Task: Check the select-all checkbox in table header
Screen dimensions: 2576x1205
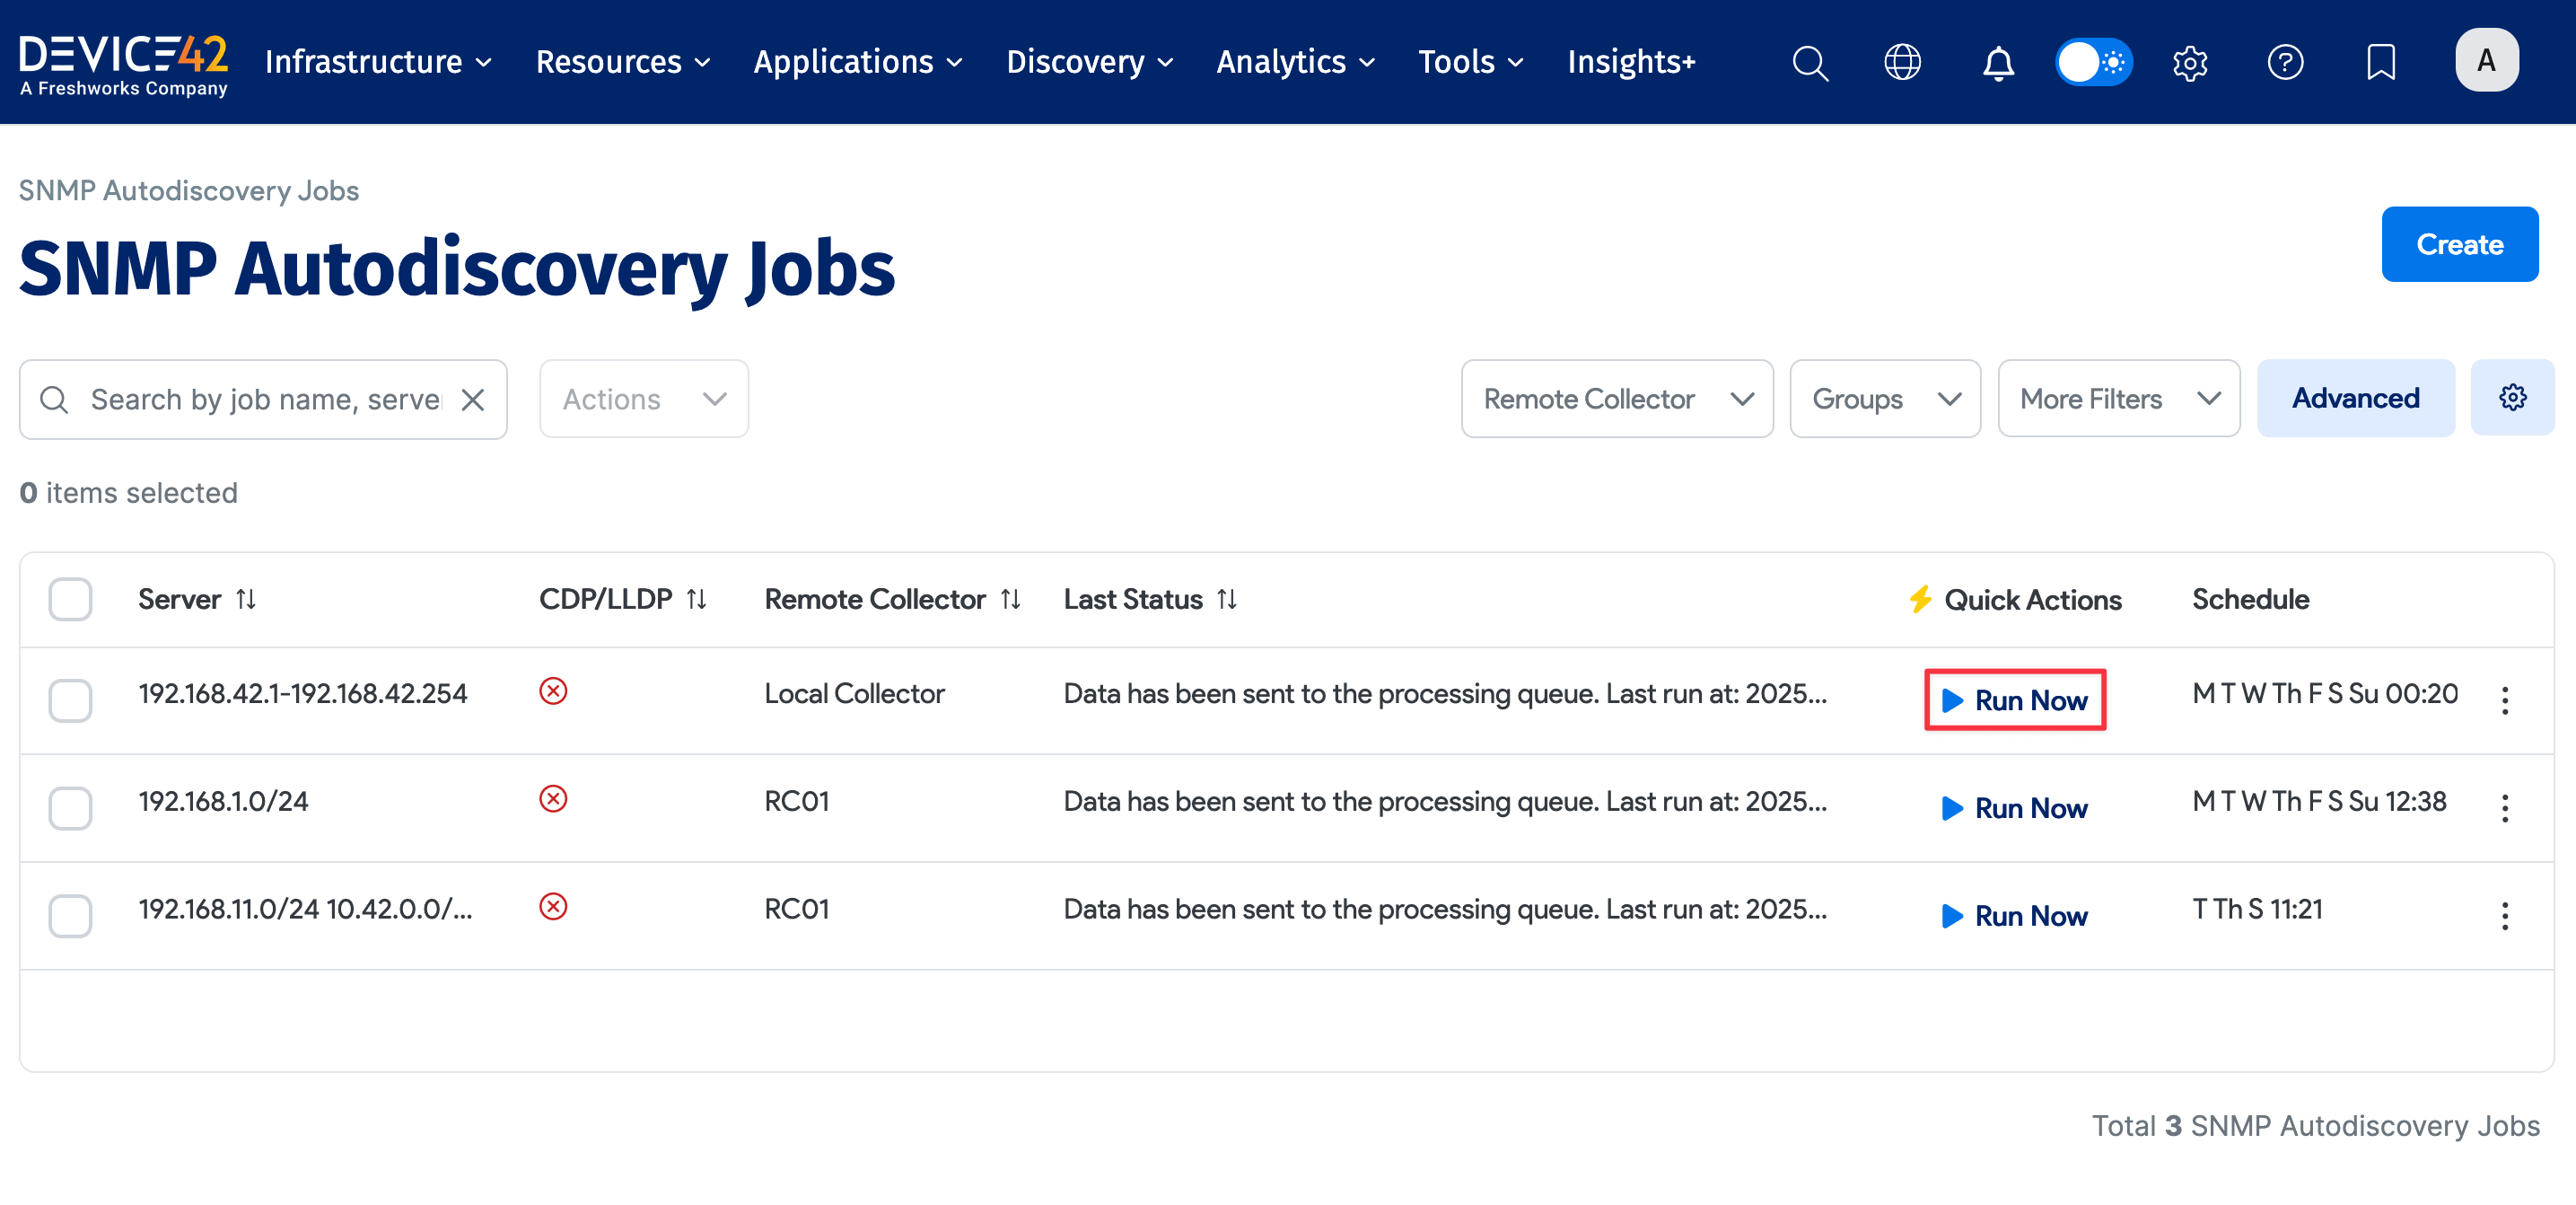Action: point(69,598)
